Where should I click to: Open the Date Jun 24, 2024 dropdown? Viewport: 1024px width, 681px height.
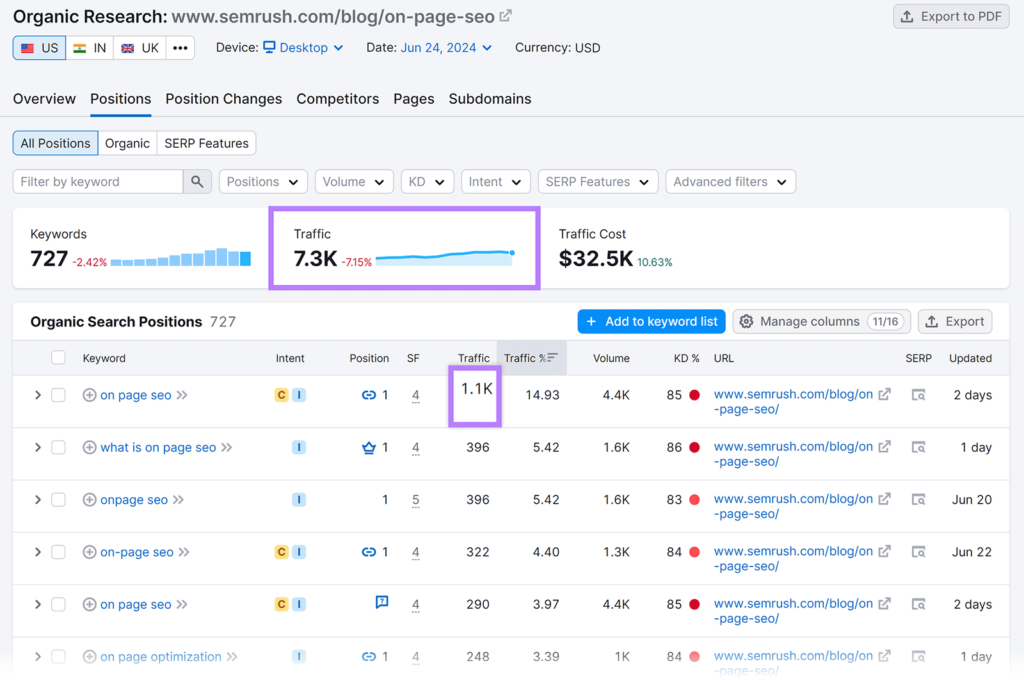(446, 48)
